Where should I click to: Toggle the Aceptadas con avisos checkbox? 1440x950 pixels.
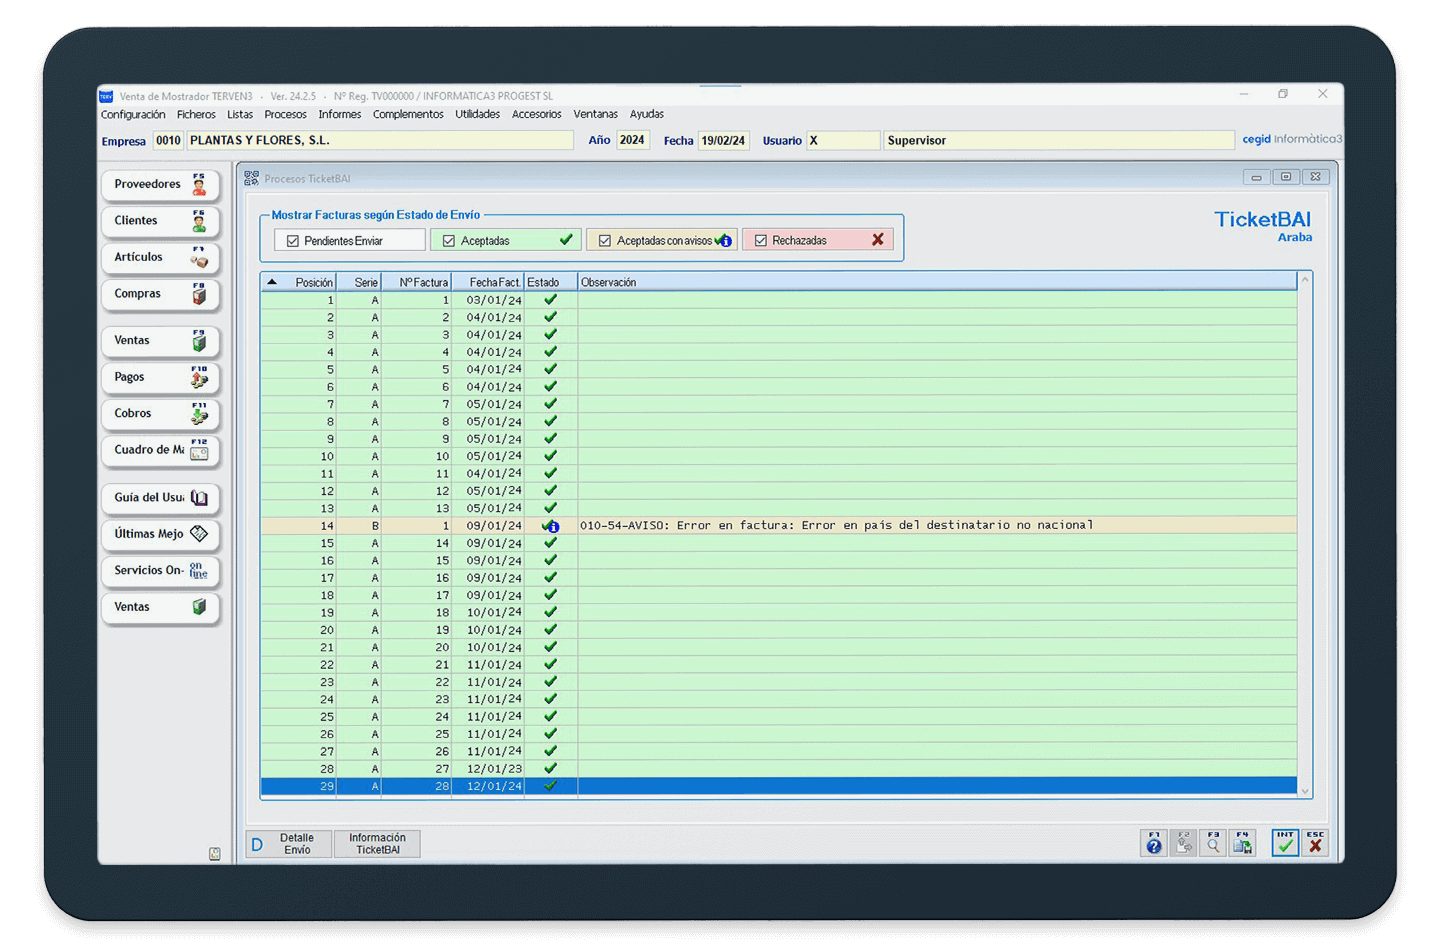[605, 241]
